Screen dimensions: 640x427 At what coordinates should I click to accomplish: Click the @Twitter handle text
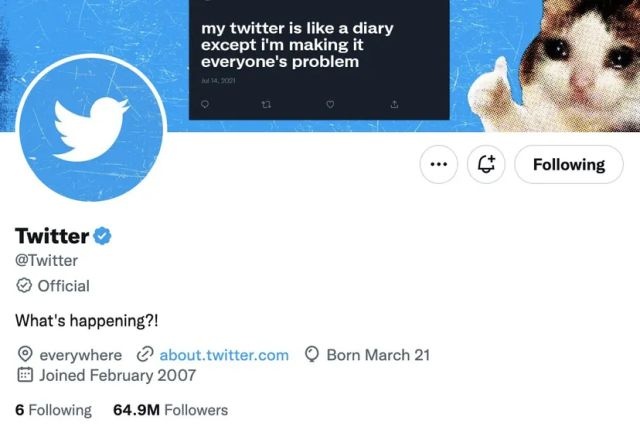pyautogui.click(x=46, y=261)
